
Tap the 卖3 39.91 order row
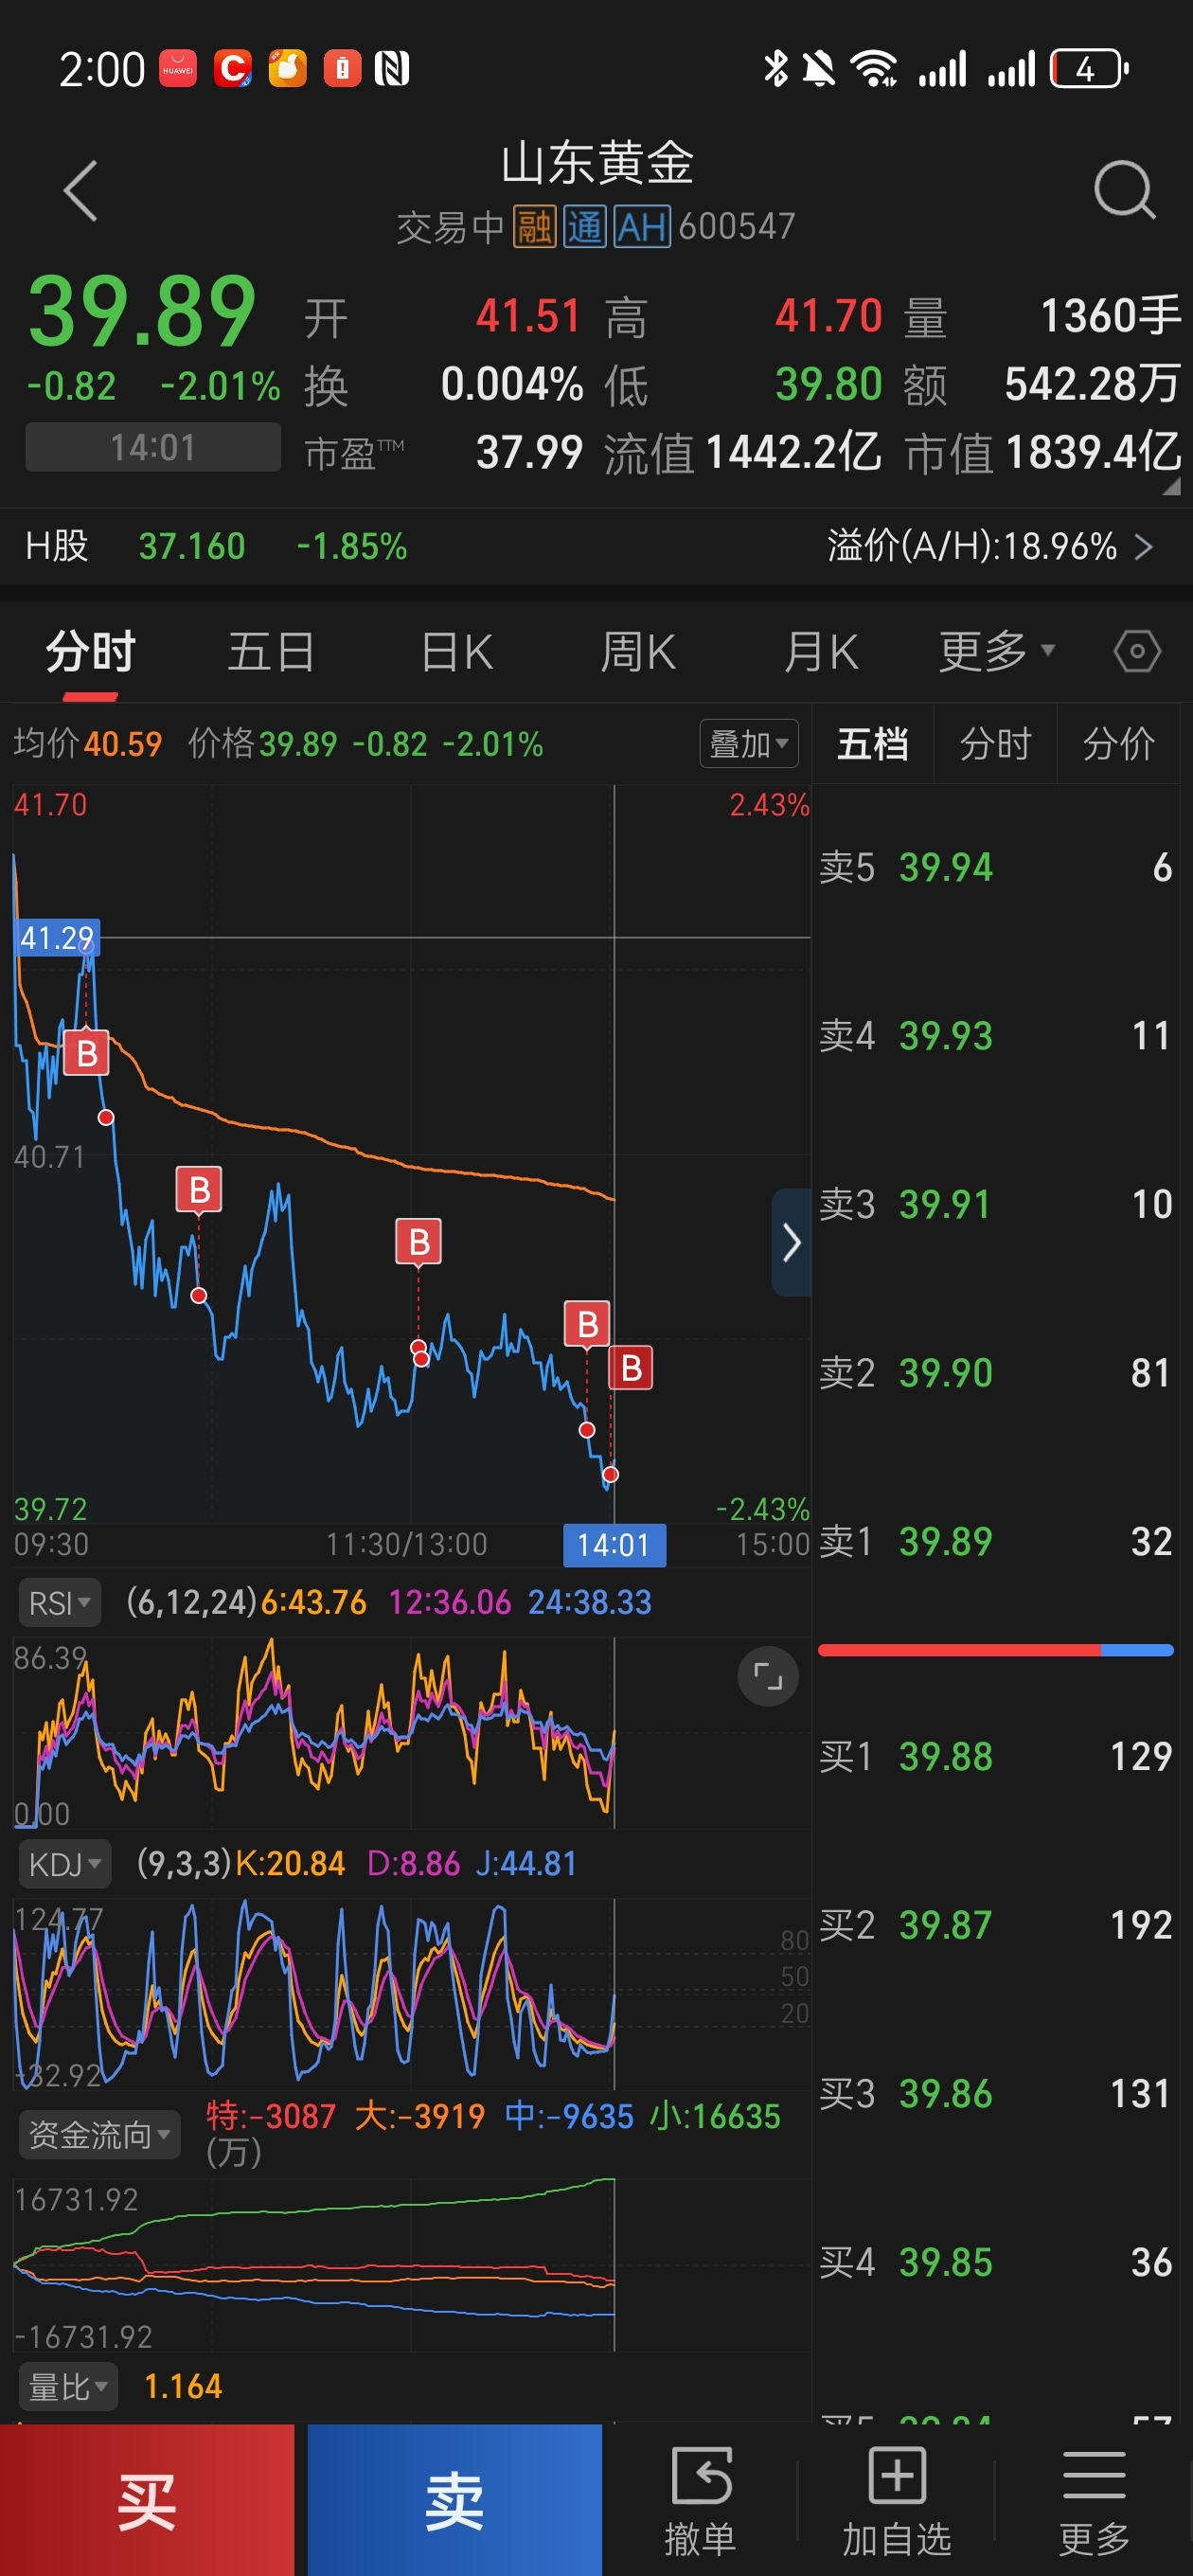[x=995, y=1204]
